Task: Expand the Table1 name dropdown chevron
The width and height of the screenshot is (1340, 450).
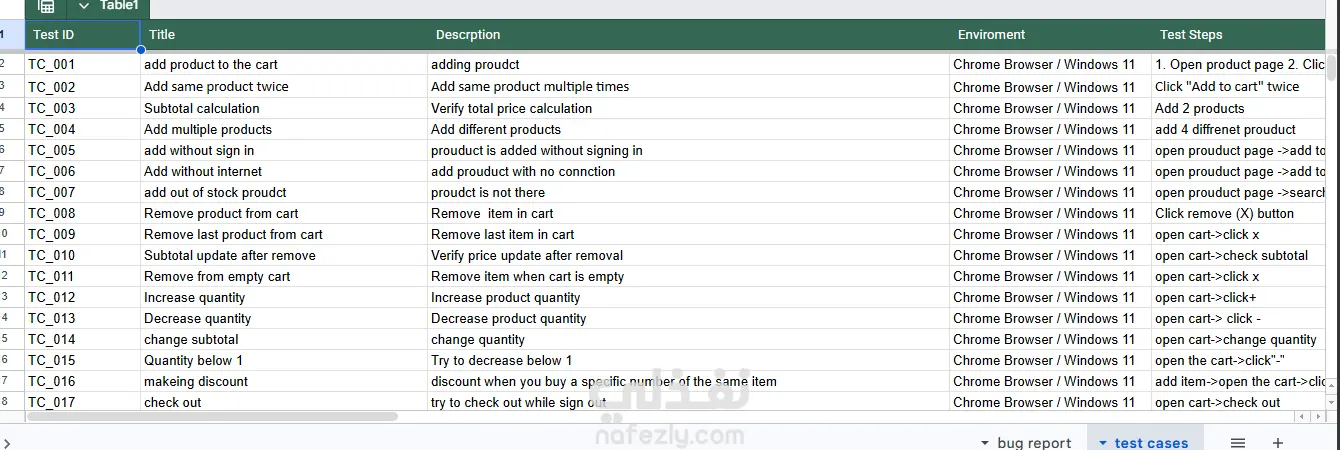Action: [84, 6]
